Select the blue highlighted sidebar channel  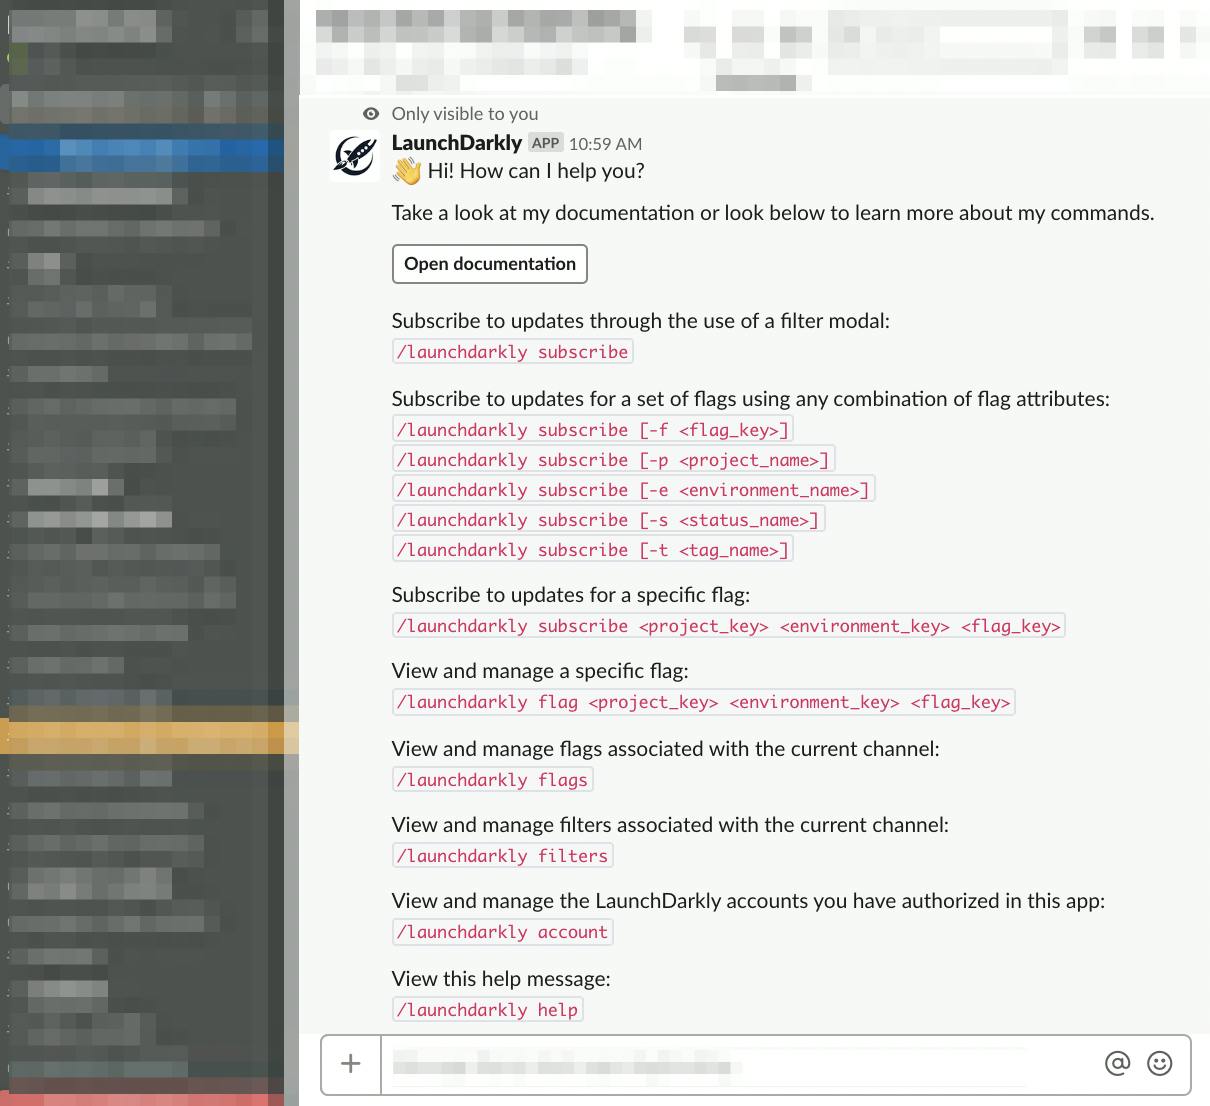[x=142, y=154]
